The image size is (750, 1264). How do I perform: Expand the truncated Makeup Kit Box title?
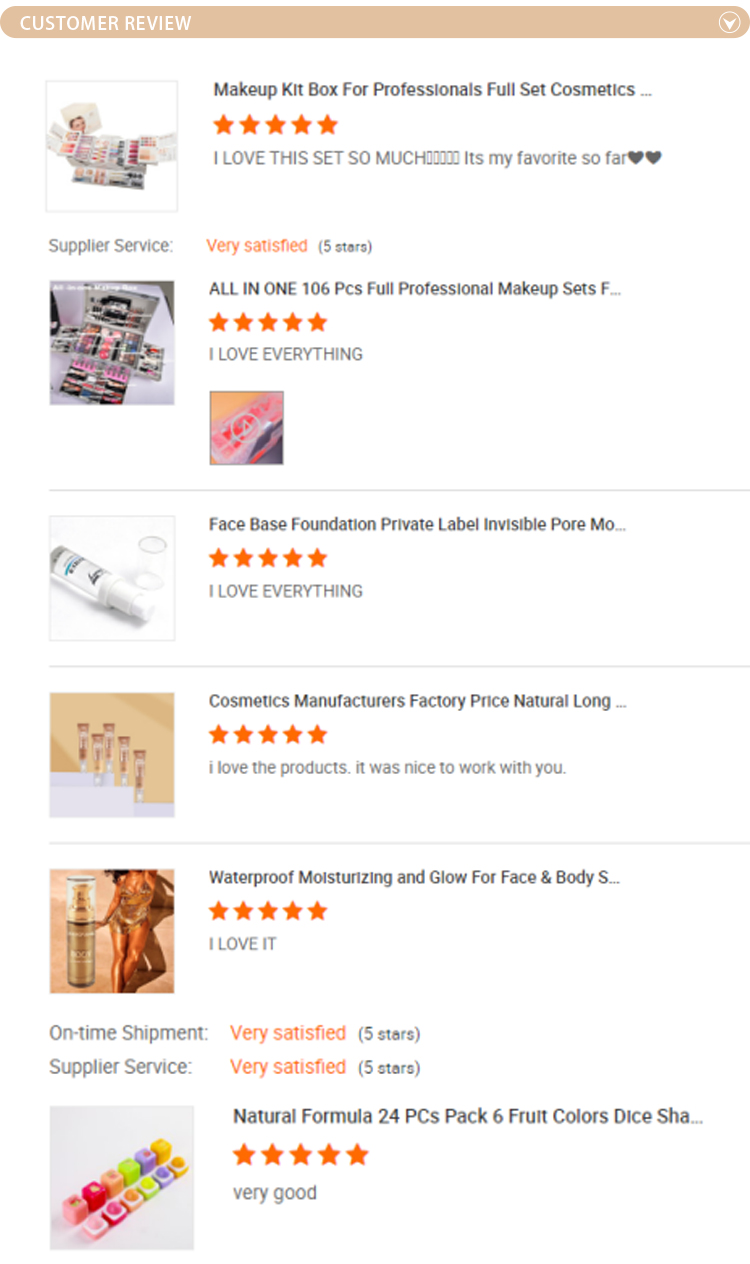click(x=431, y=90)
